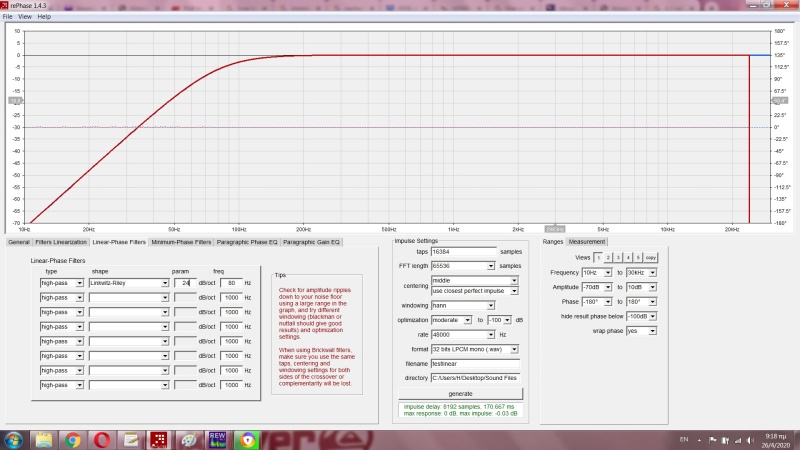Open File Explorer from taskbar

[x=44, y=439]
